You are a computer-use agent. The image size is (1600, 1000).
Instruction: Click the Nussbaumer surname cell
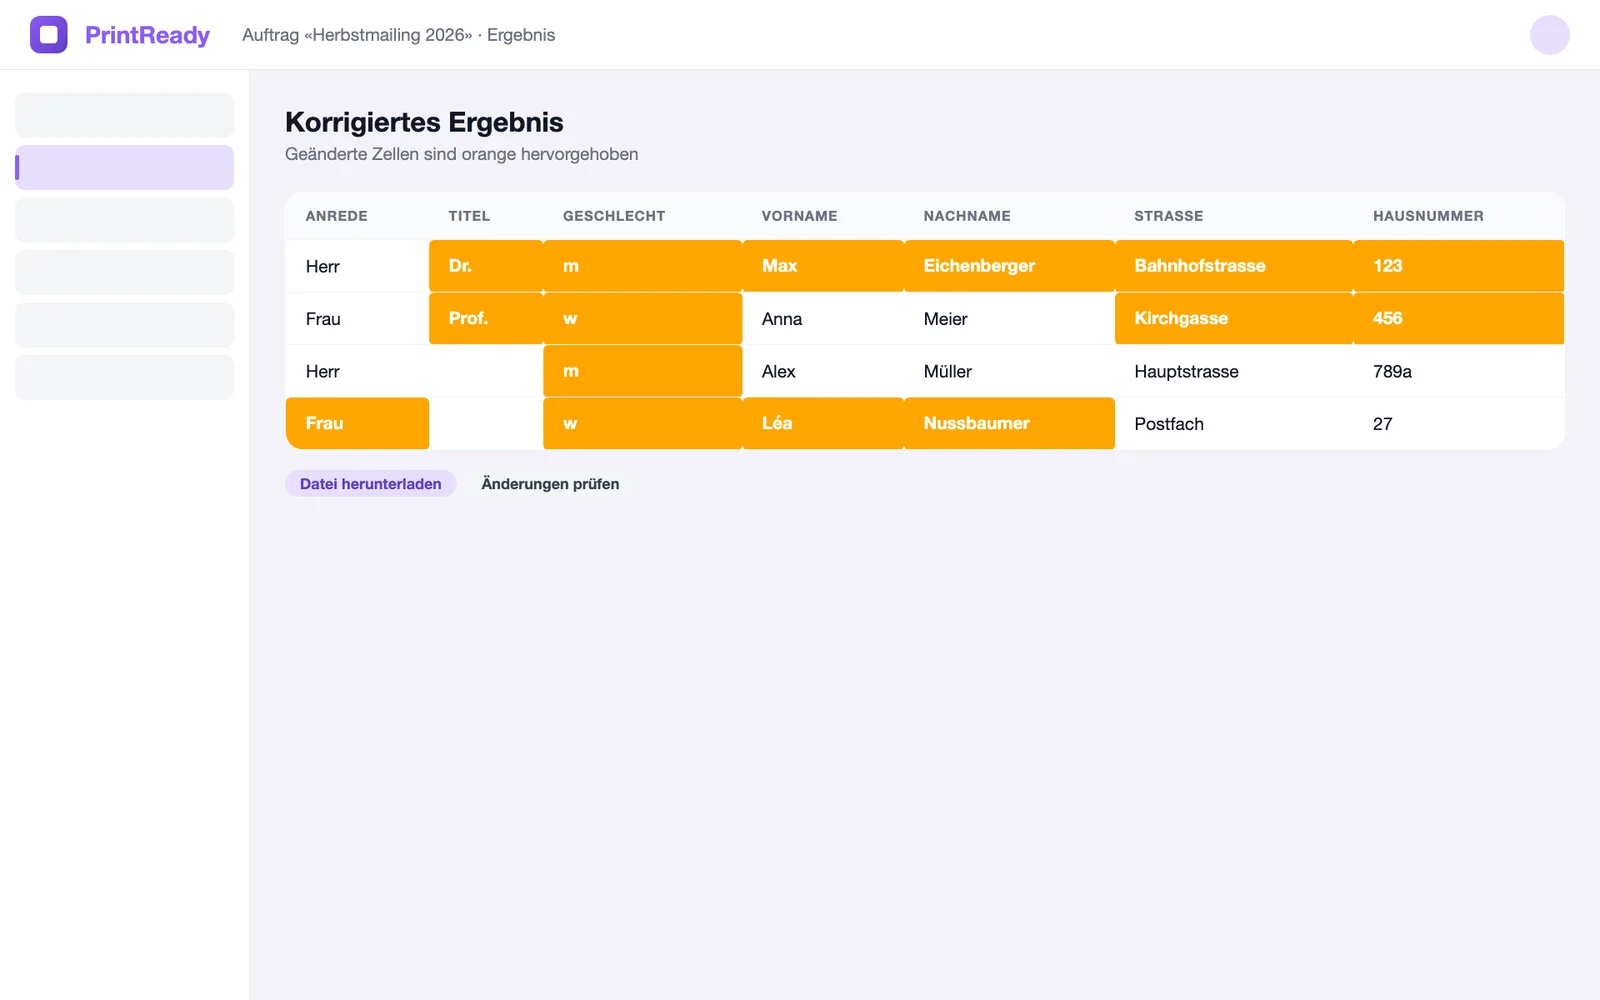click(1009, 423)
